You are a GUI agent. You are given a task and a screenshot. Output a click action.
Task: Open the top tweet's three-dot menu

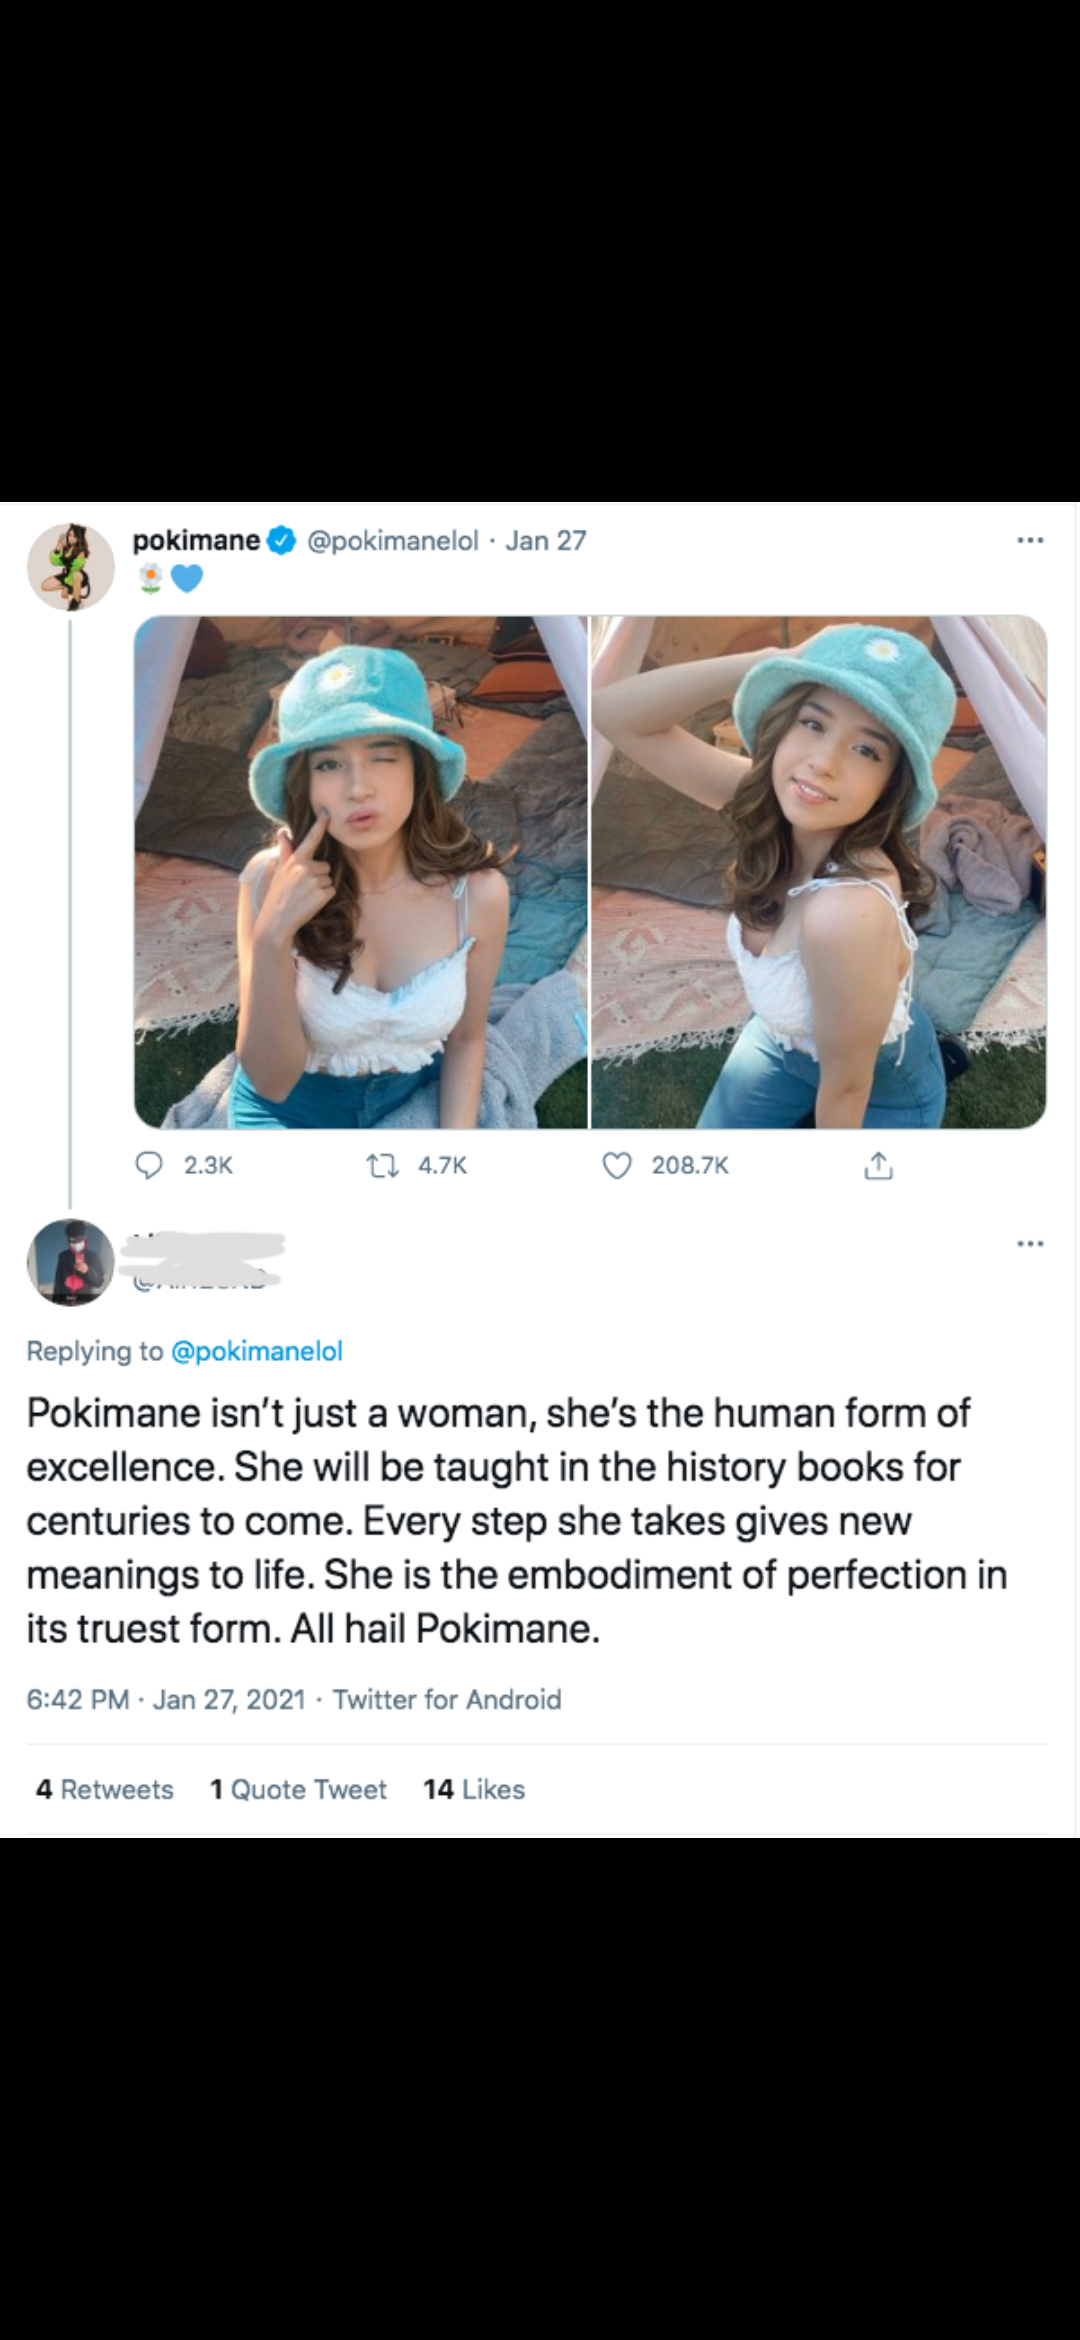1029,541
